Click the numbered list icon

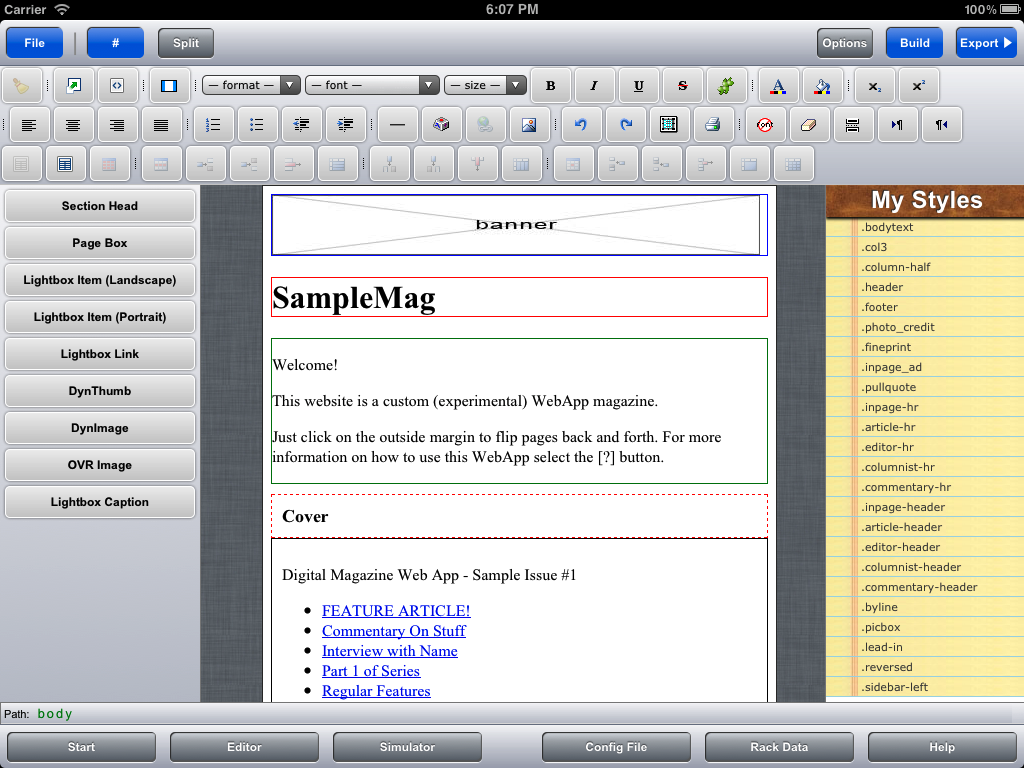[213, 125]
